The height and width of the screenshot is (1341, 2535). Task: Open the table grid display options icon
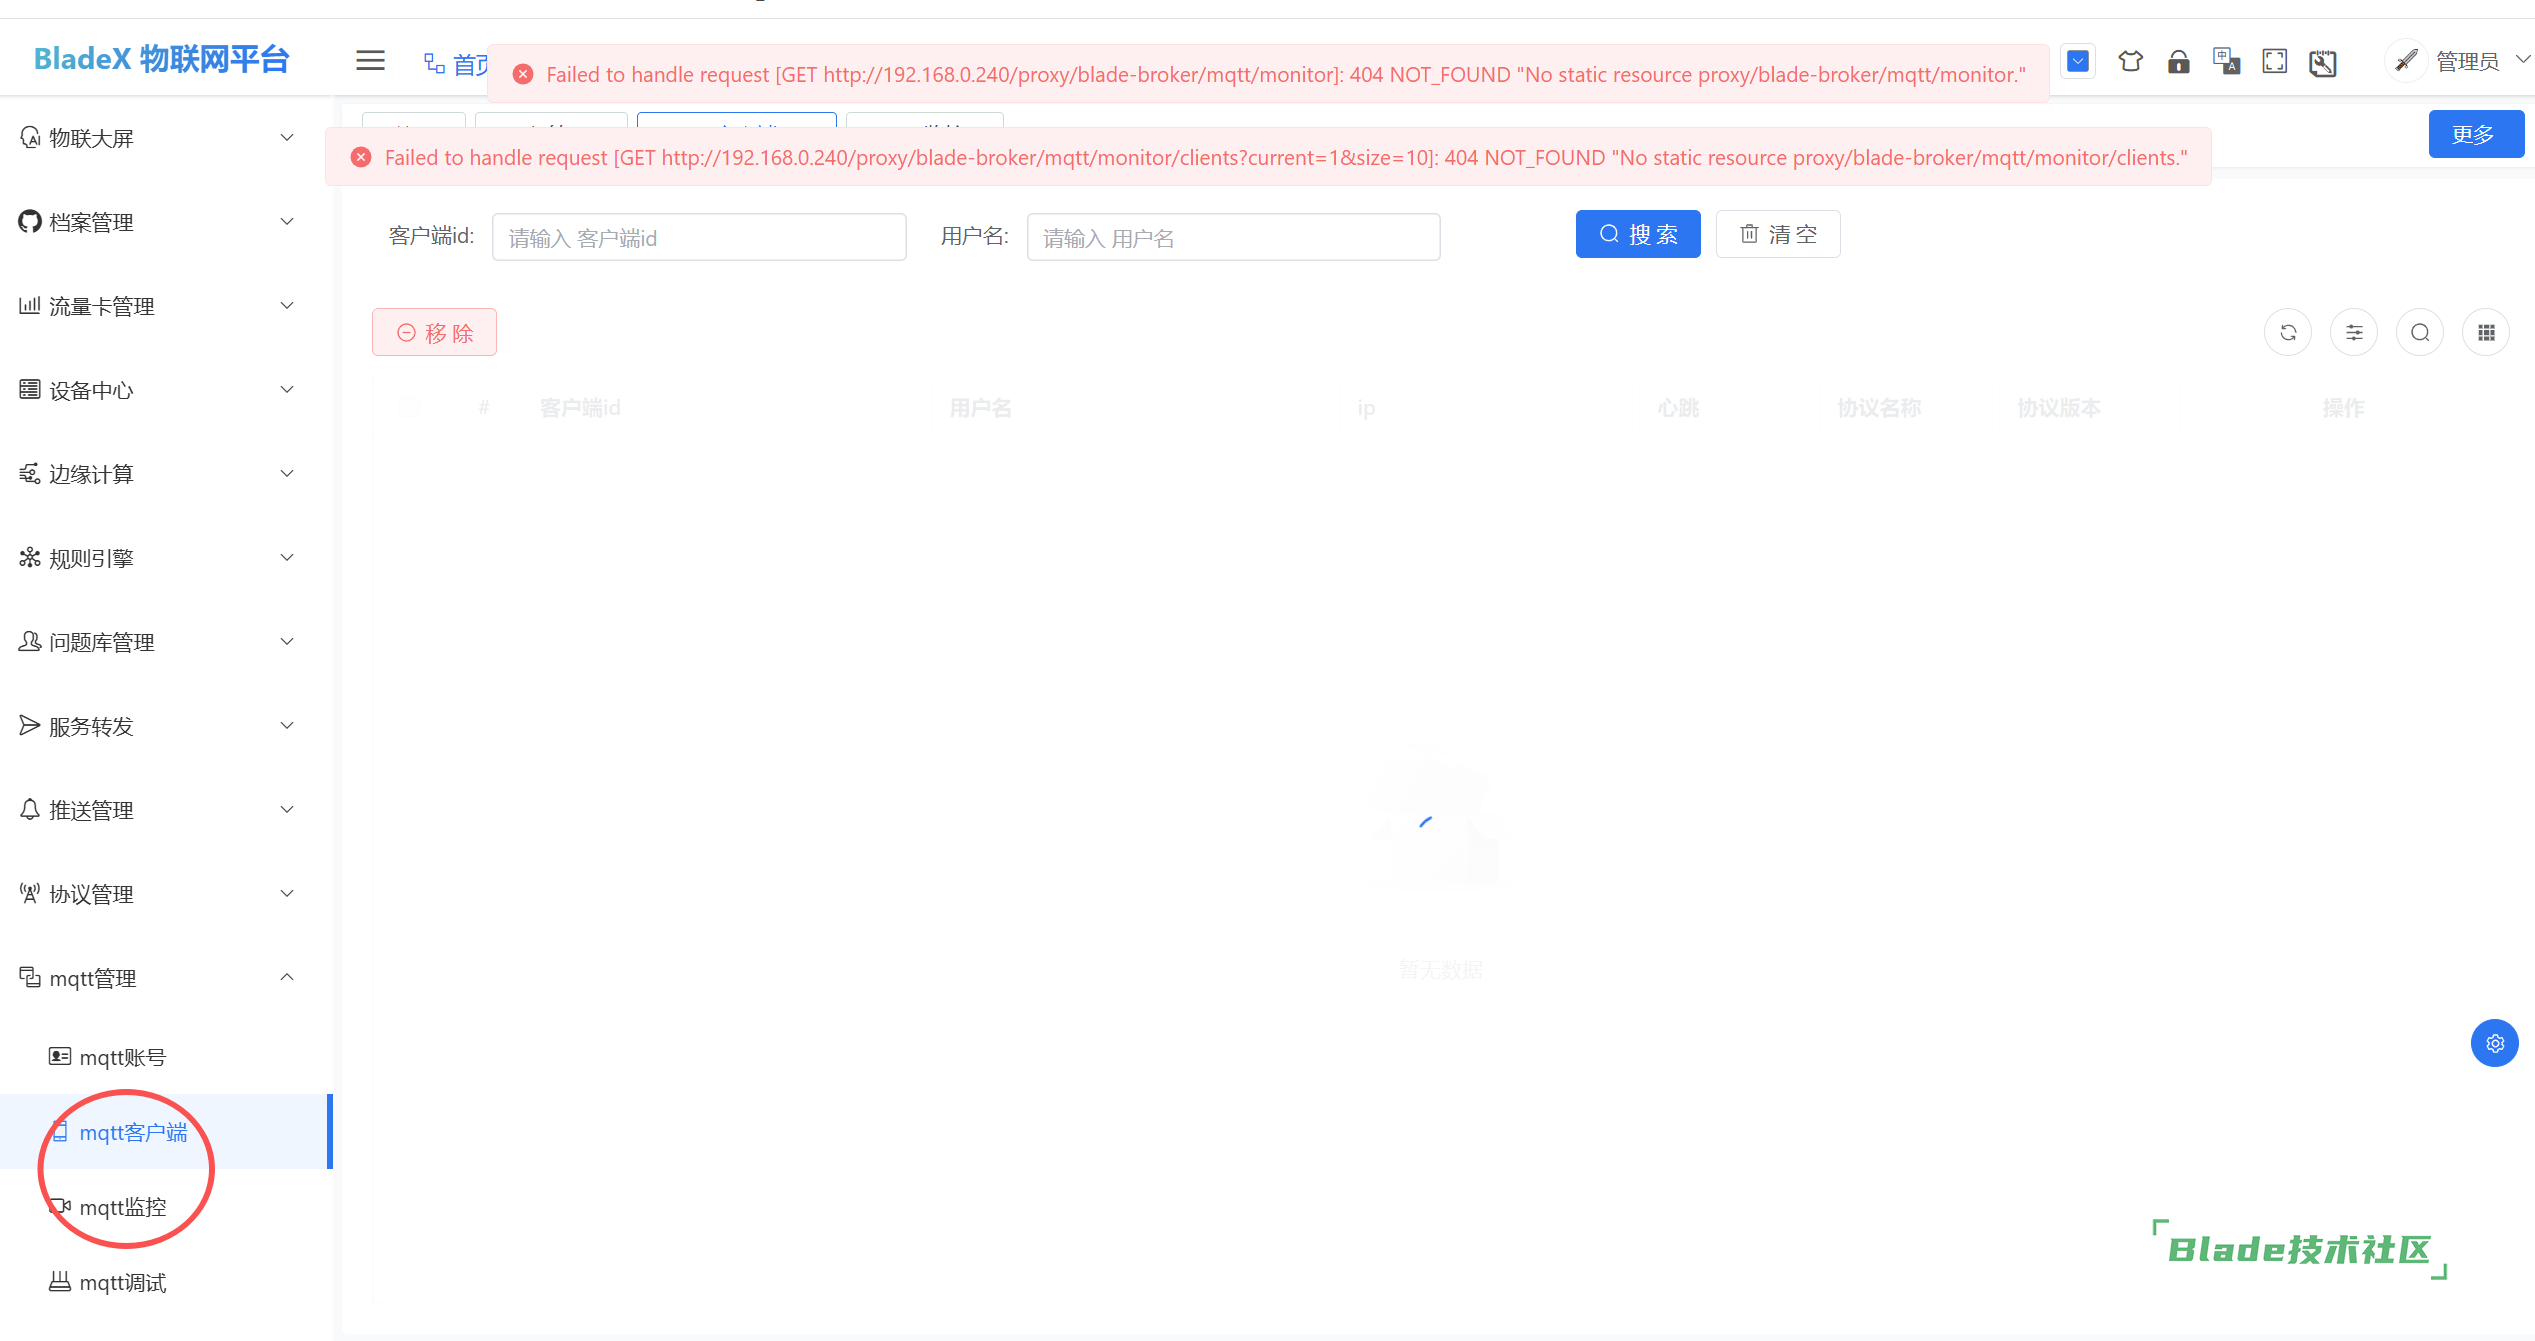[2487, 332]
